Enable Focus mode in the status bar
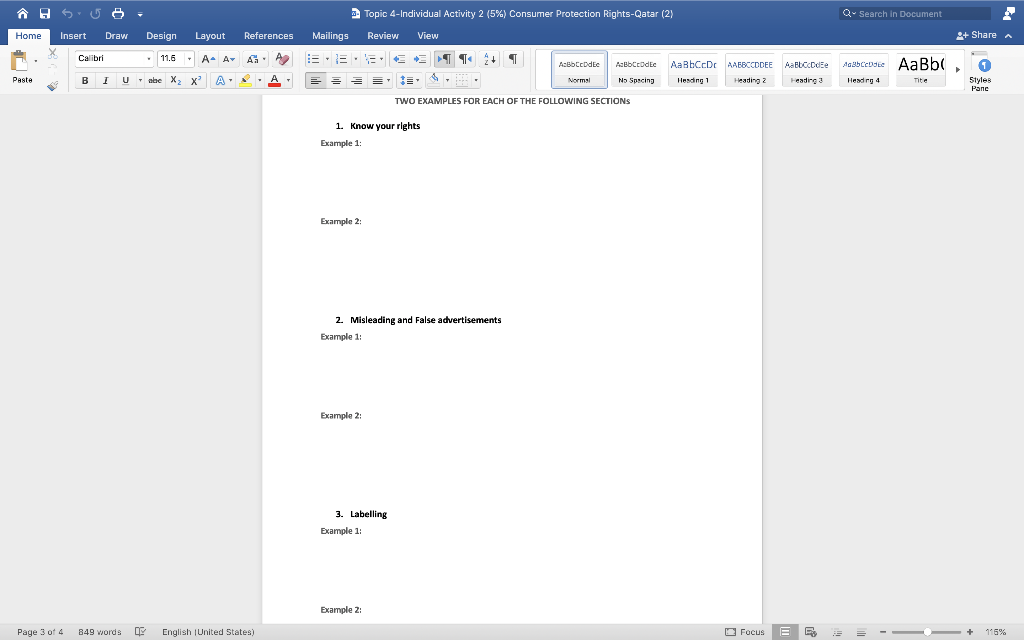The height and width of the screenshot is (640, 1024). point(744,632)
